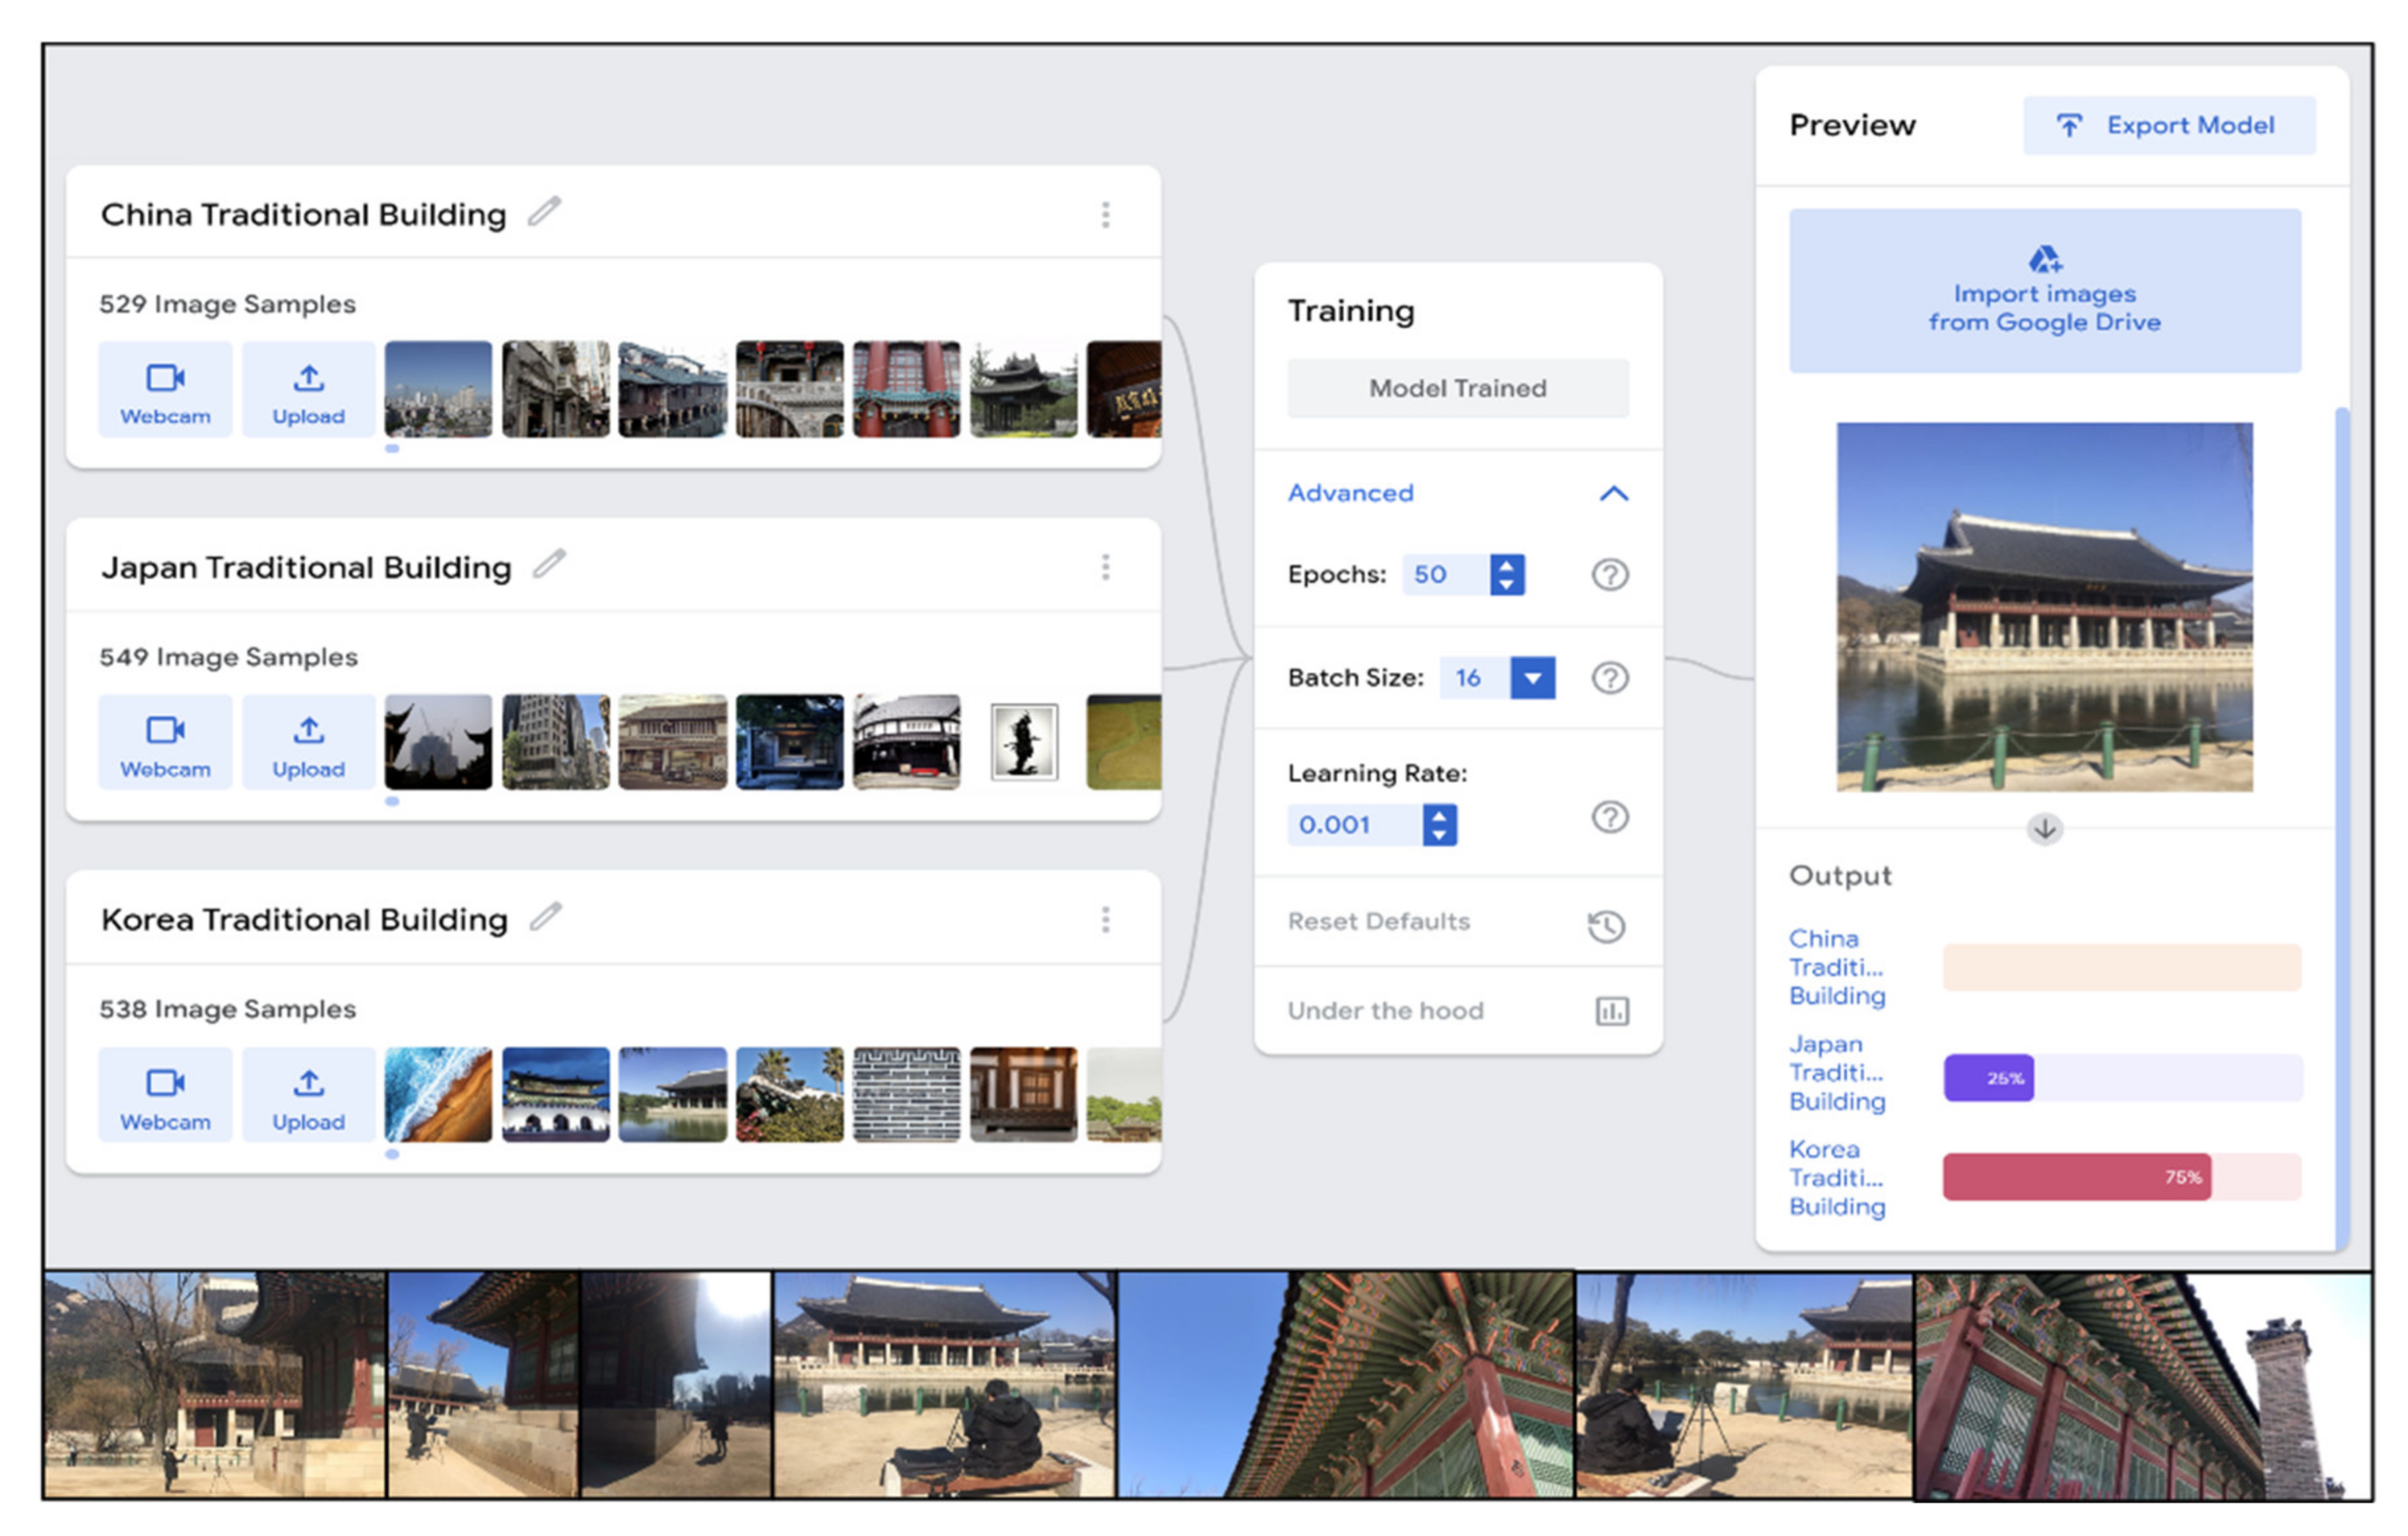Edit the Japan Traditional Building class name
This screenshot has height=1536, width=2408.
click(x=549, y=565)
